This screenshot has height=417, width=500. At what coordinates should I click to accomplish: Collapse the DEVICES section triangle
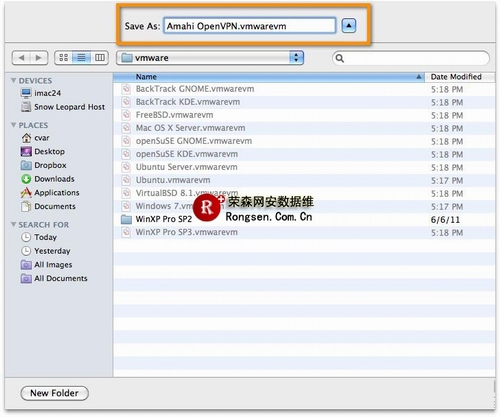click(x=13, y=80)
